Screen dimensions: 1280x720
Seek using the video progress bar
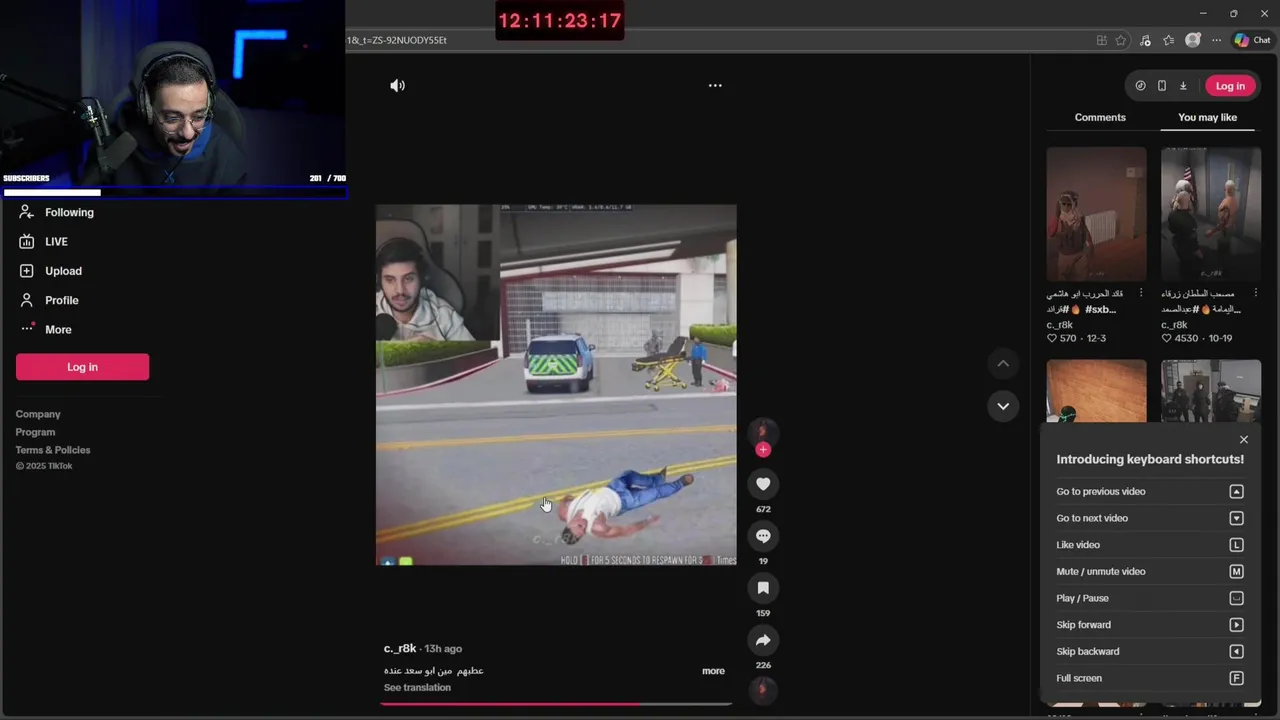pos(556,704)
